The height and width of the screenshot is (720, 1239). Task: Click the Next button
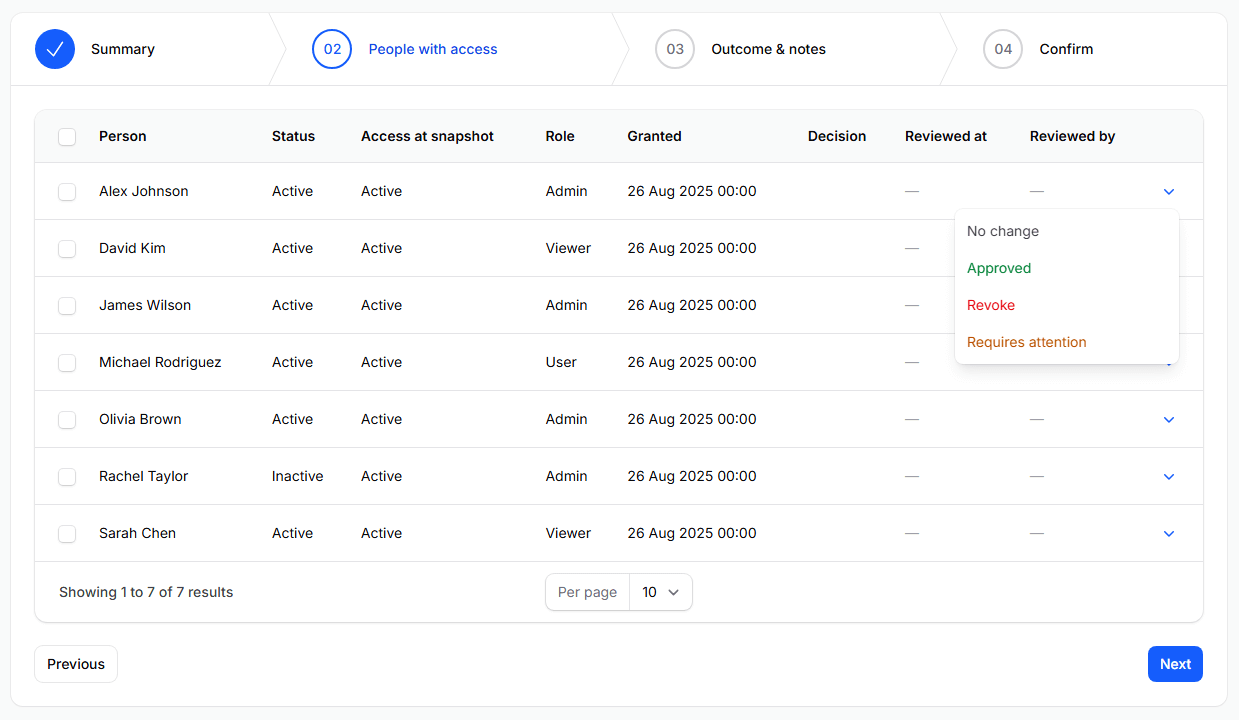(1175, 664)
